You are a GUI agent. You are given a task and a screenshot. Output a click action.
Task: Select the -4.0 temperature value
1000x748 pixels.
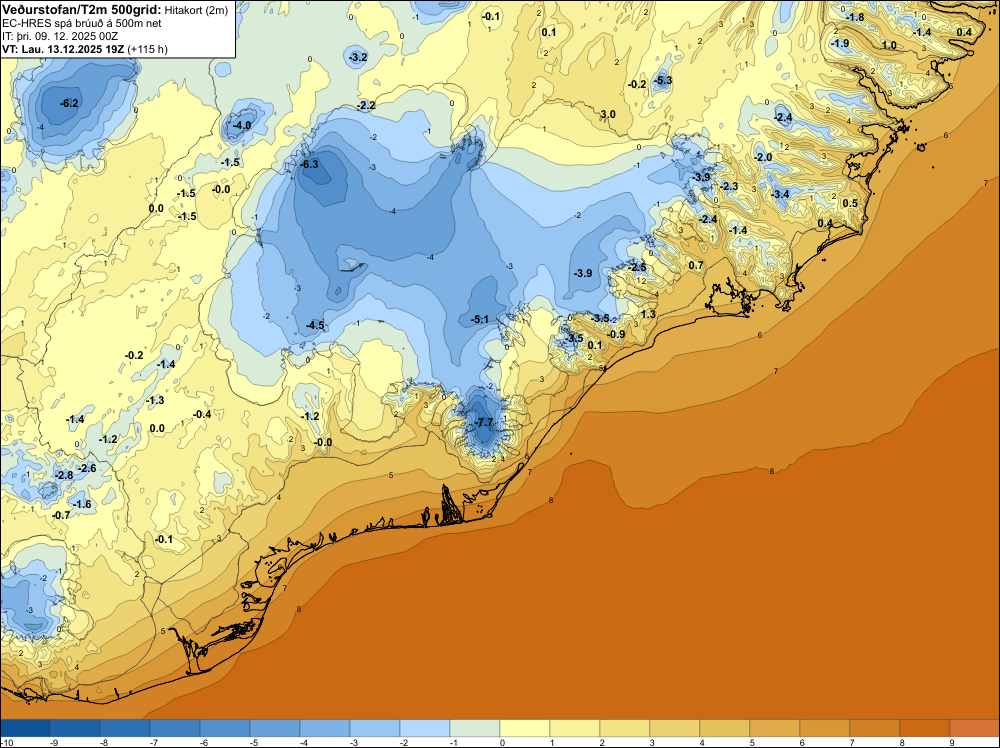point(242,126)
